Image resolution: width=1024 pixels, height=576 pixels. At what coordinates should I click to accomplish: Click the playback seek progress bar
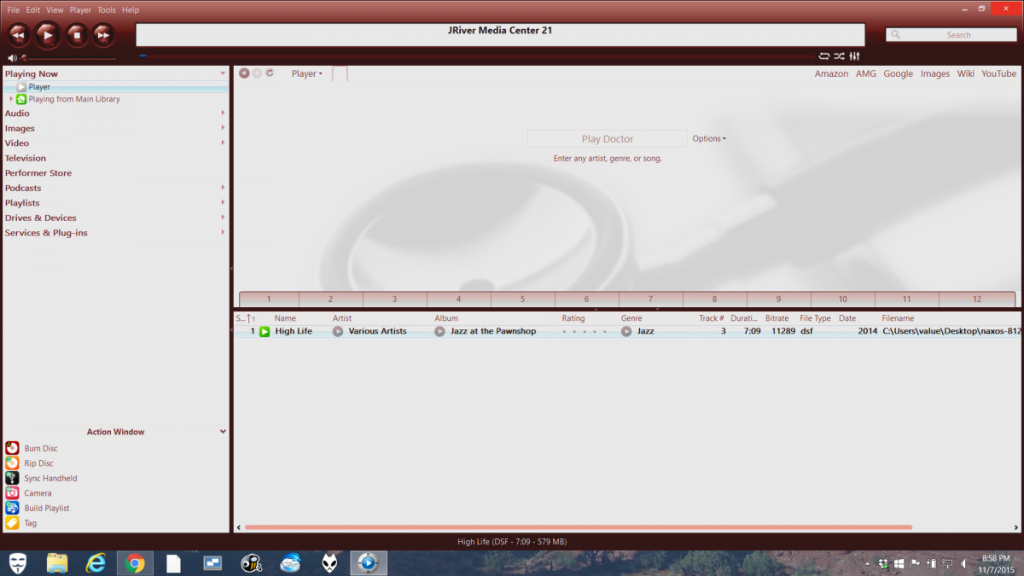pos(475,56)
